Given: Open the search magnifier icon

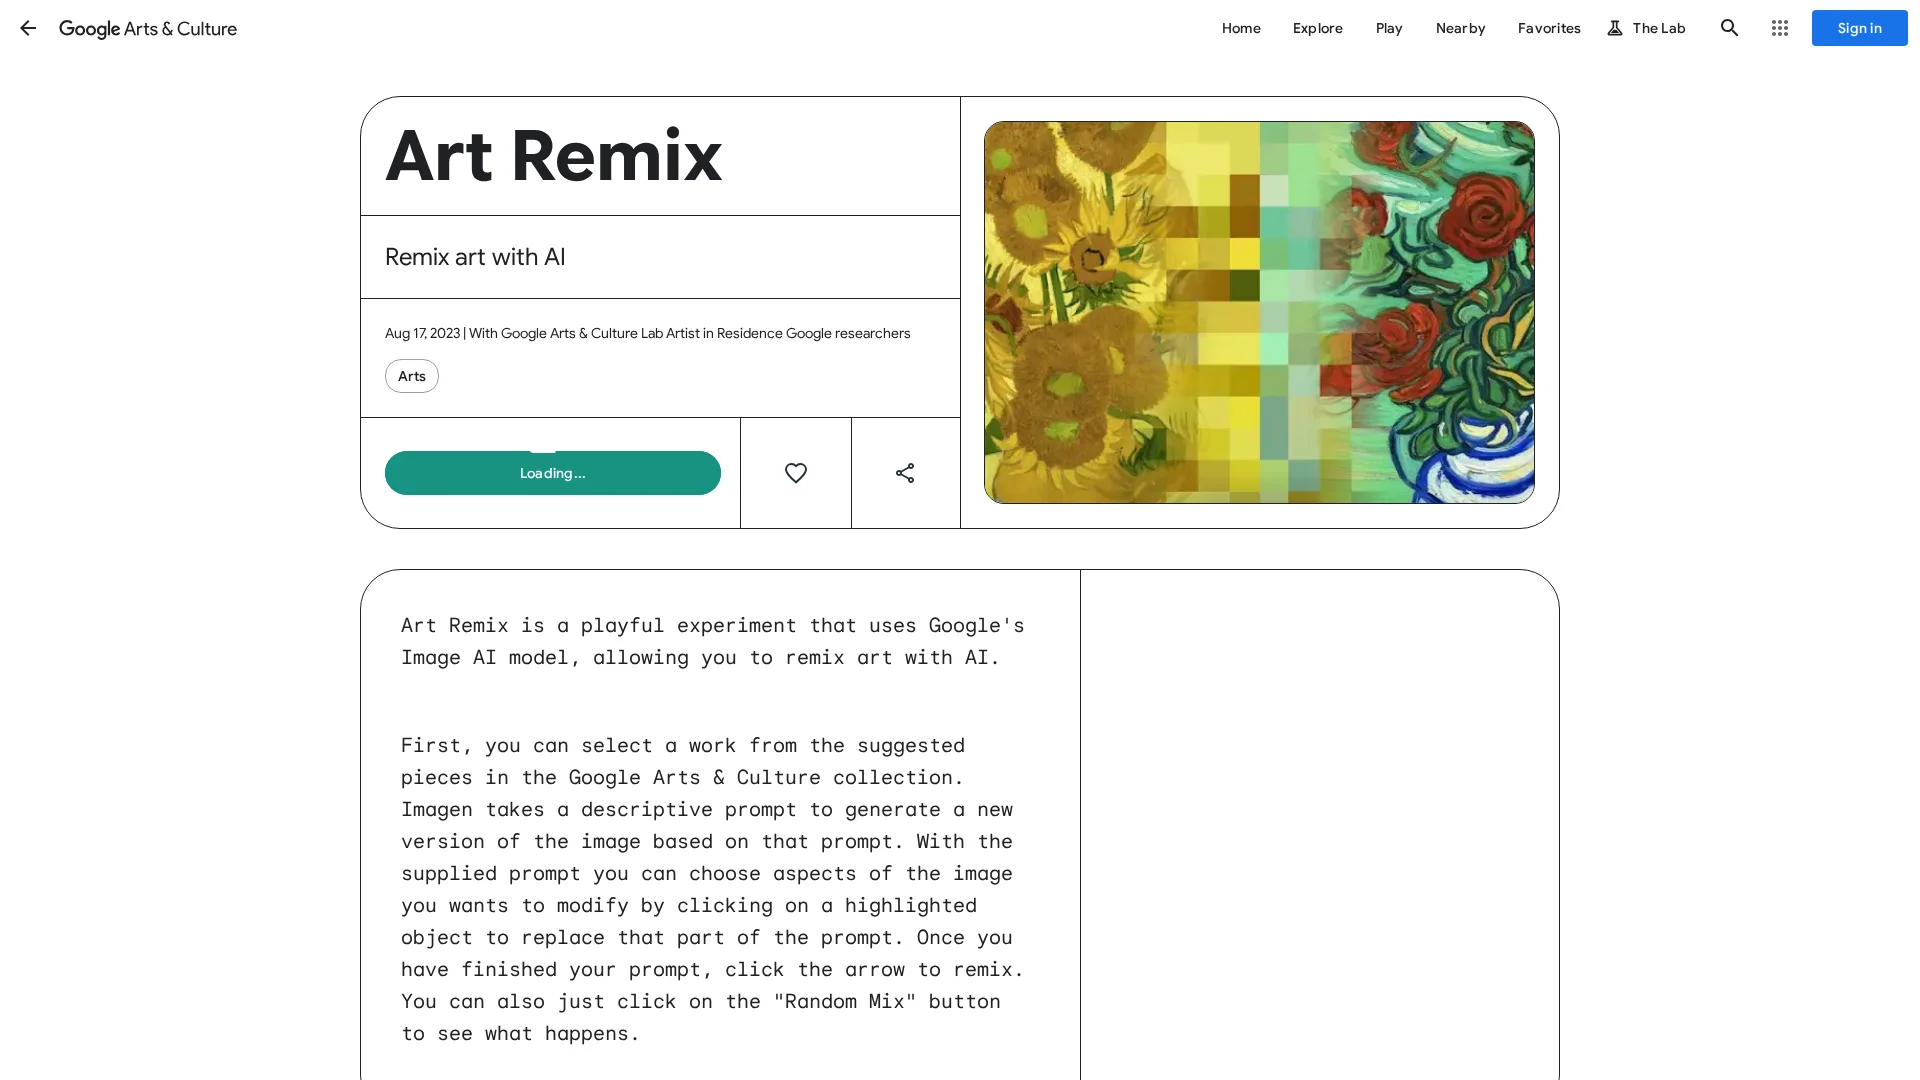Looking at the screenshot, I should 1729,28.
